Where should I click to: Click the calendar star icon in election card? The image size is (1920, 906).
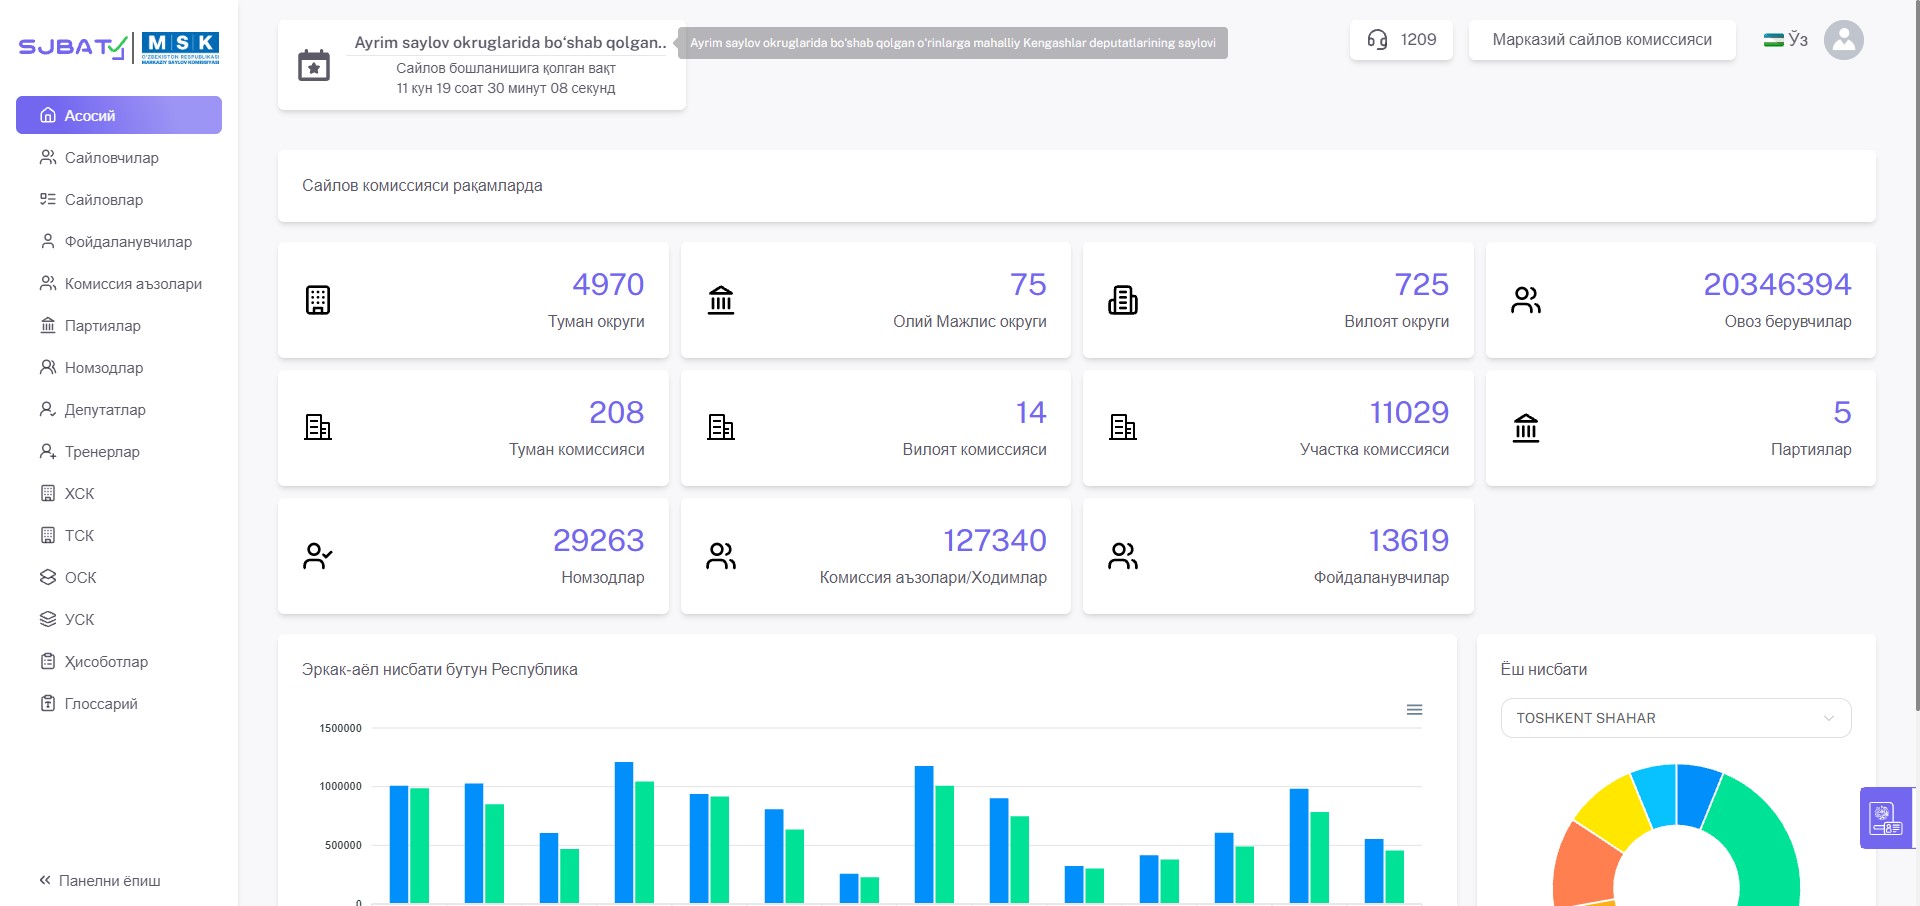(314, 66)
